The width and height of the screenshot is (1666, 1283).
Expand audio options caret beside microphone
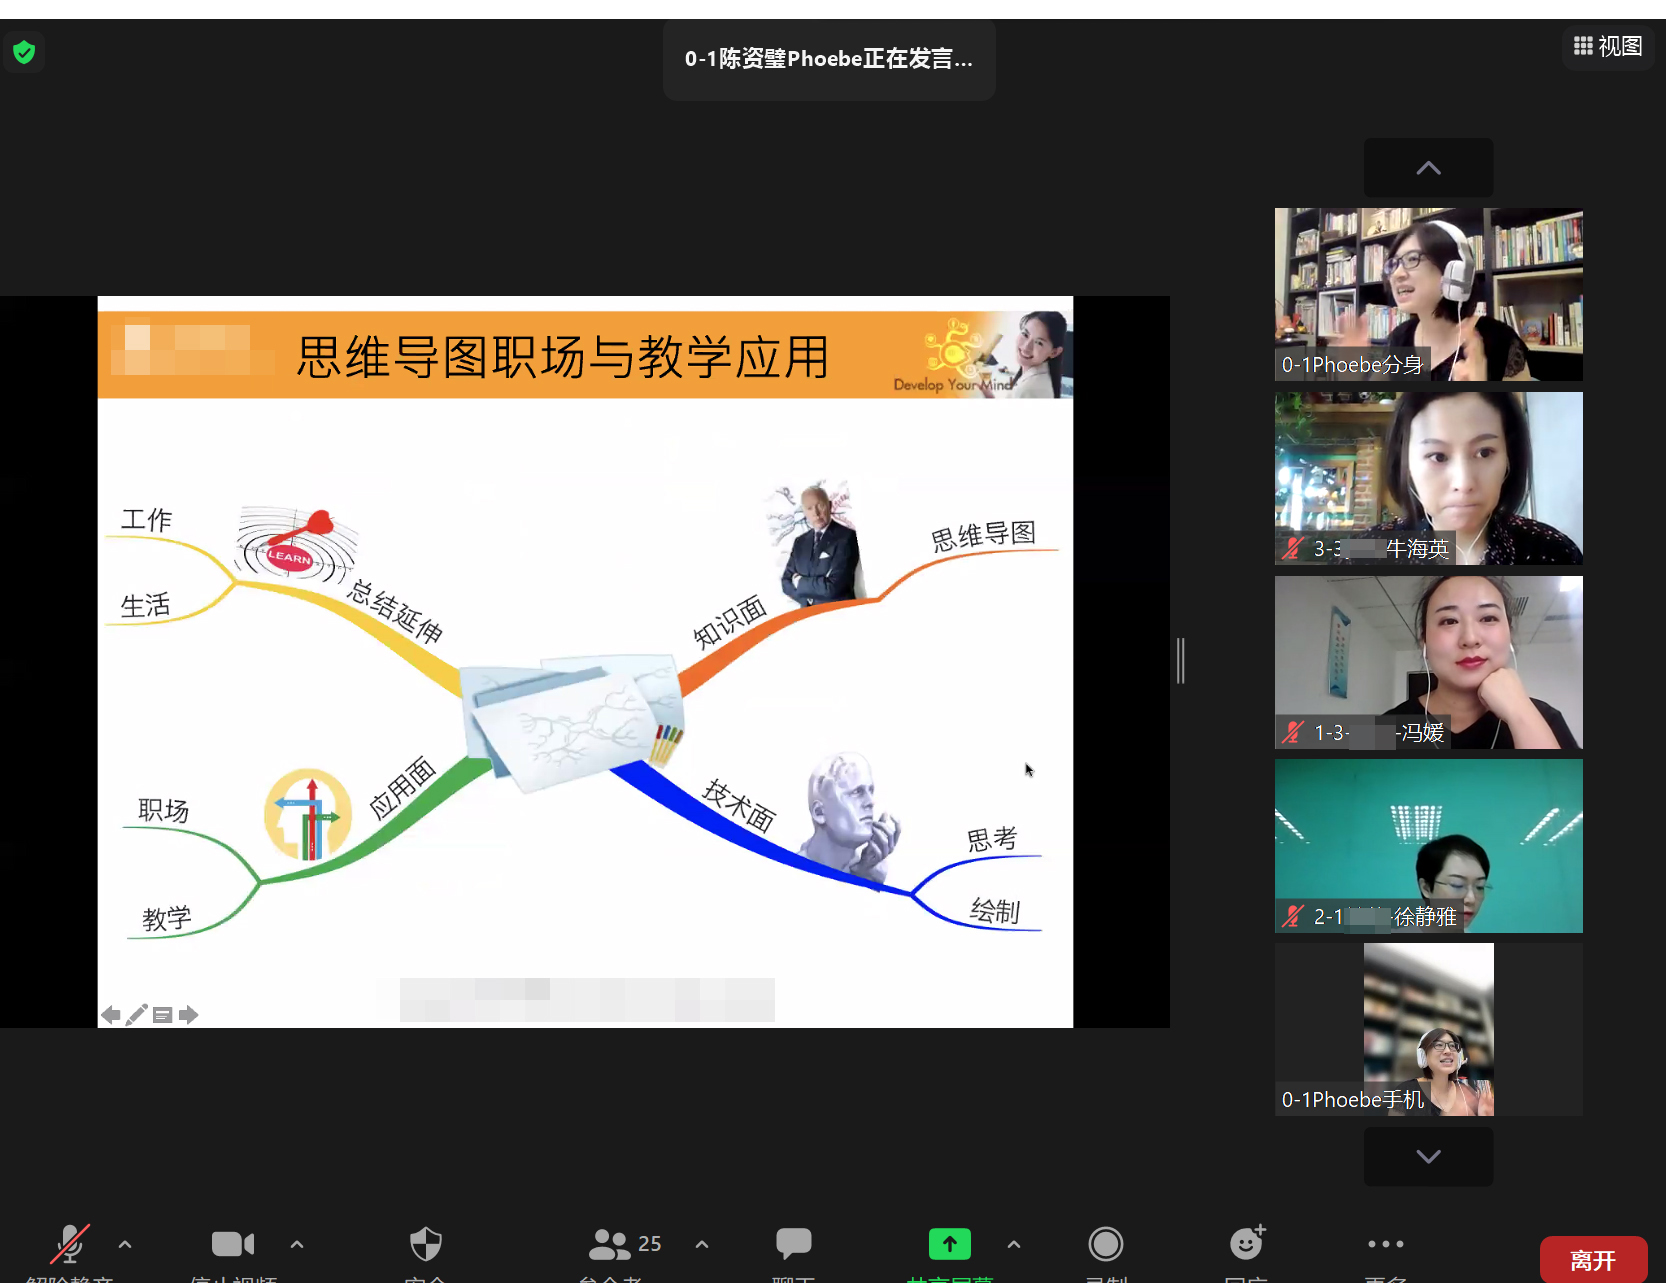[x=125, y=1245]
